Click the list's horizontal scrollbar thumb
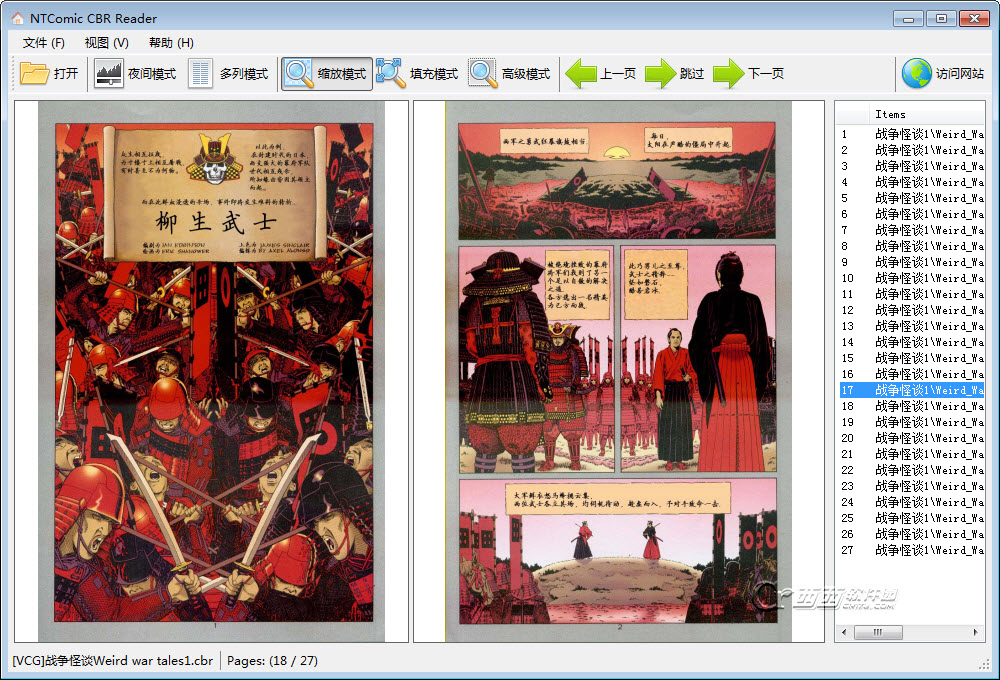This screenshot has height=680, width=1000. click(878, 632)
